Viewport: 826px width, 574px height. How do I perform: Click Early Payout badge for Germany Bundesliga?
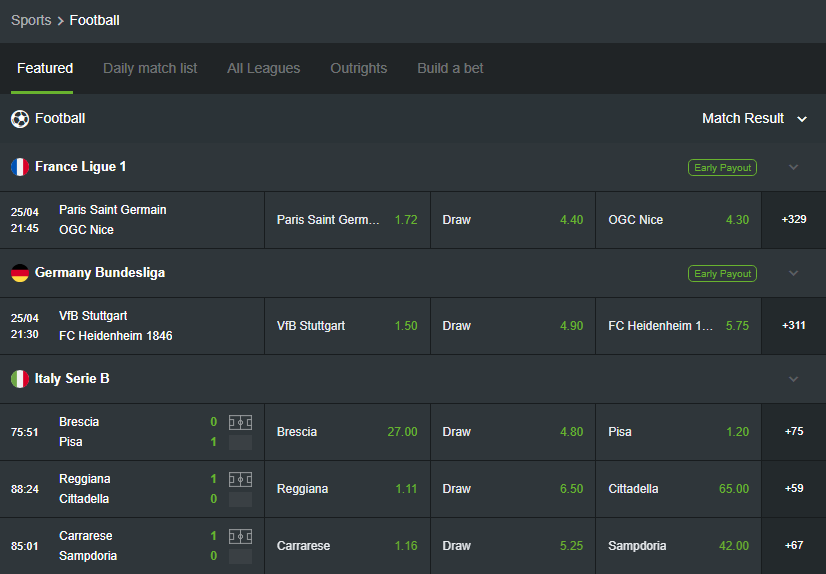722,273
